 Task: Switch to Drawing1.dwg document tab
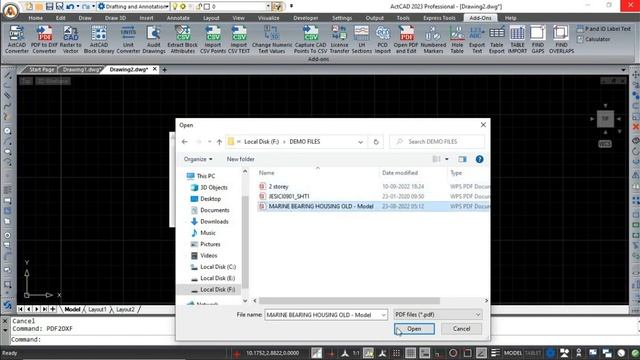[81, 69]
